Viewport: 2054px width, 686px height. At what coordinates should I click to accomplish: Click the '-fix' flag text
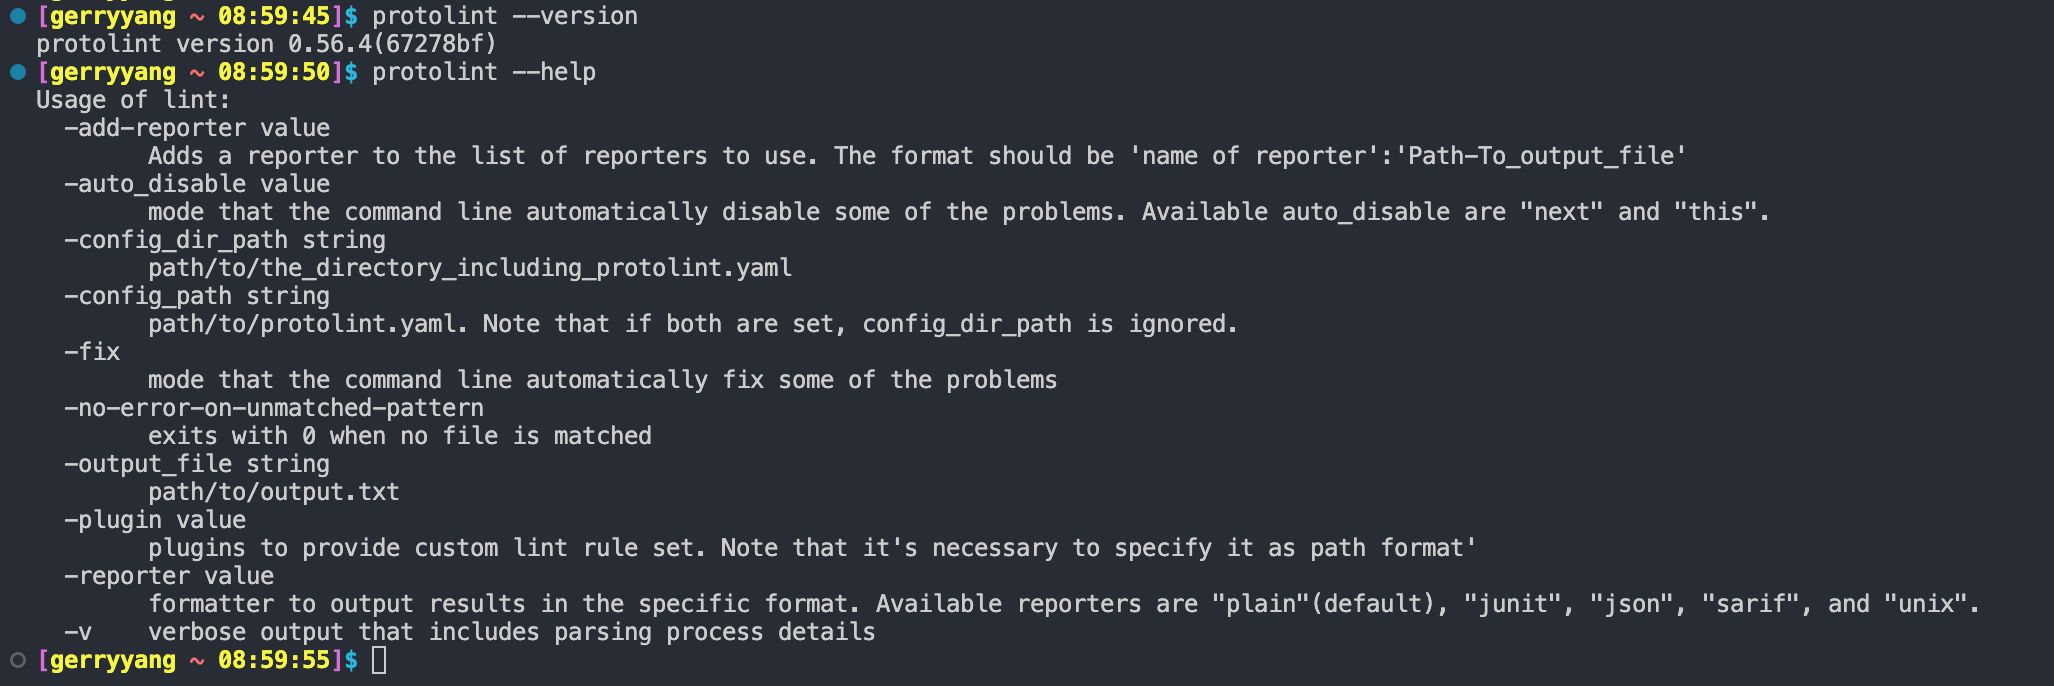(x=92, y=352)
